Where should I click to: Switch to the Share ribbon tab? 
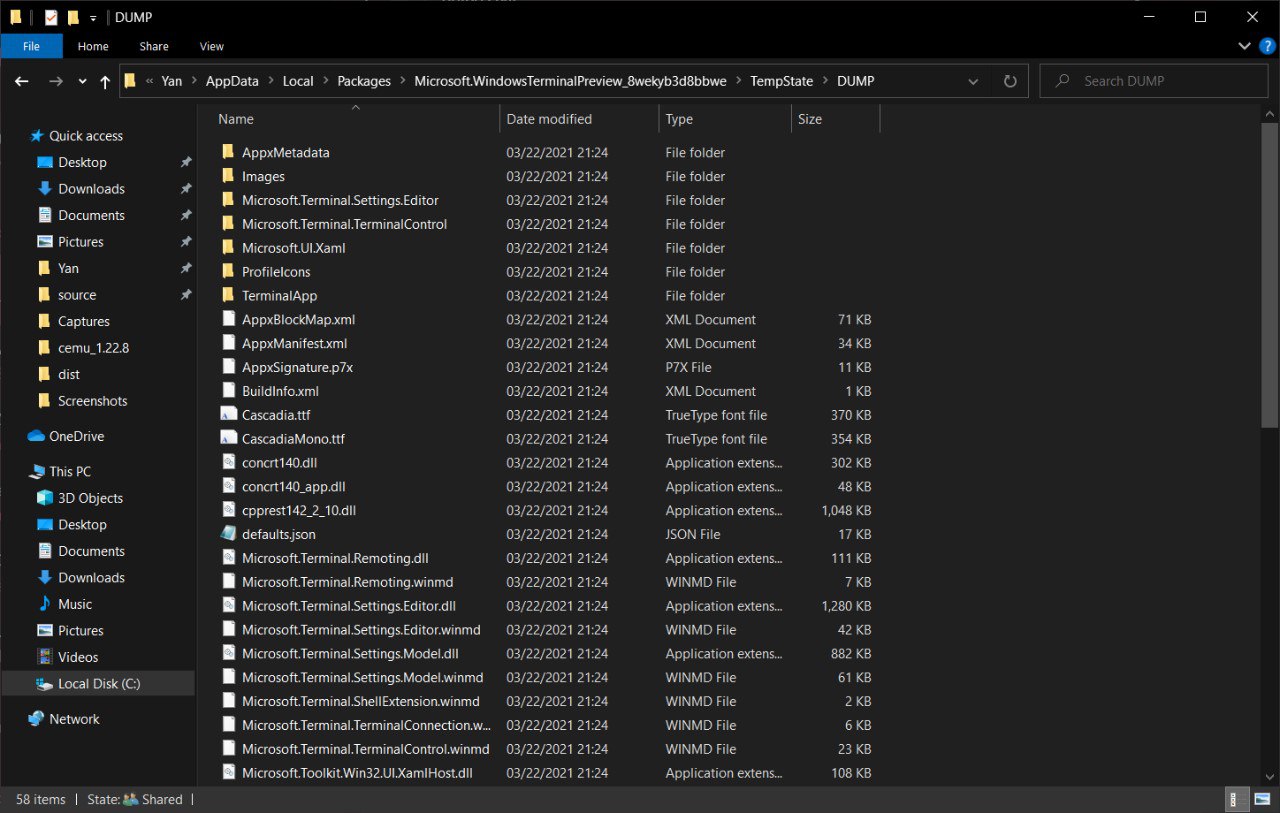154,46
